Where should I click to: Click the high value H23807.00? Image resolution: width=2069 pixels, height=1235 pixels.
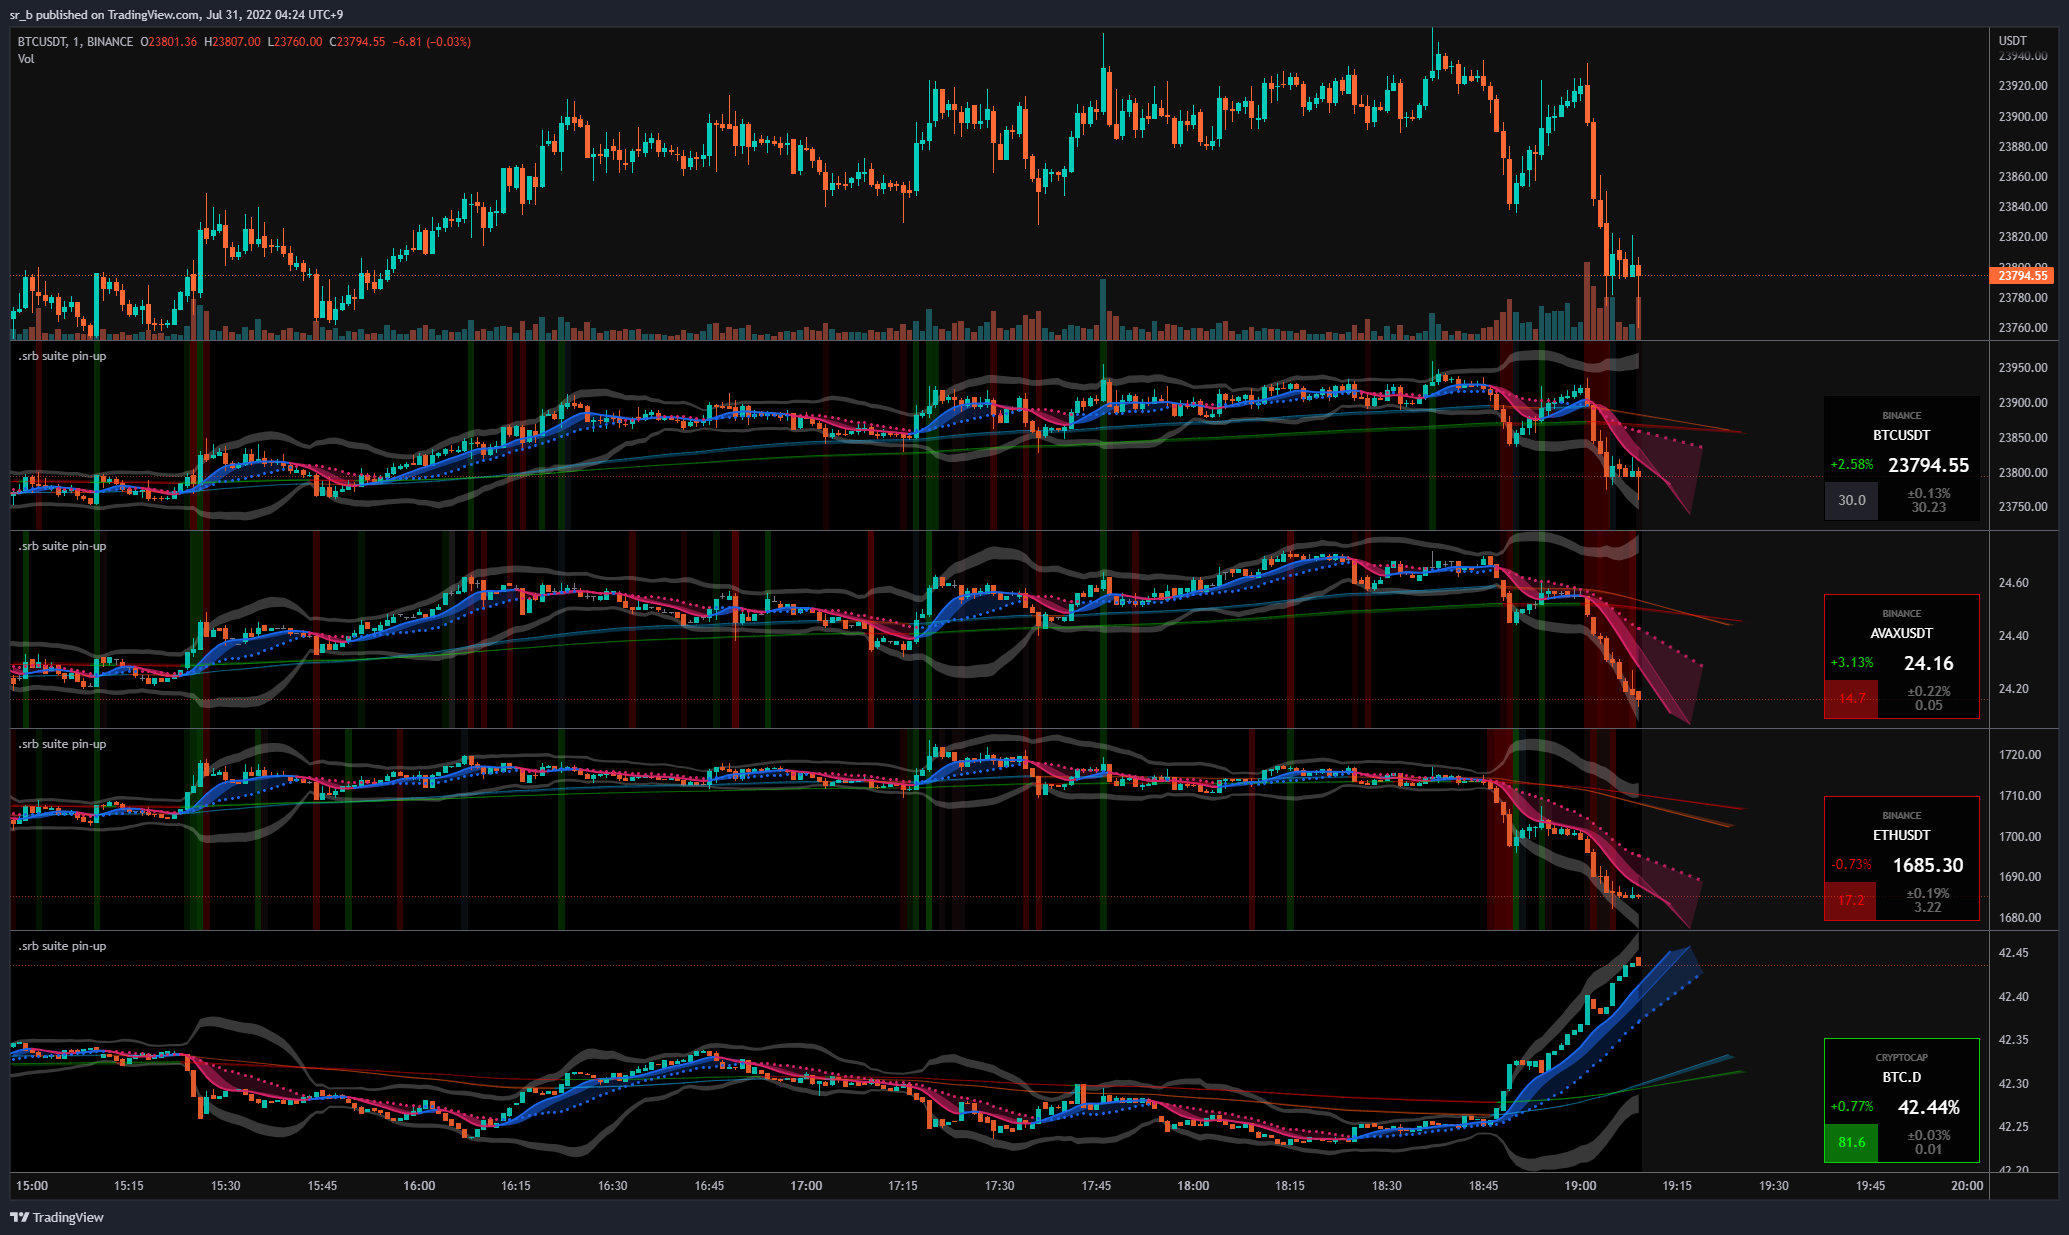(232, 42)
